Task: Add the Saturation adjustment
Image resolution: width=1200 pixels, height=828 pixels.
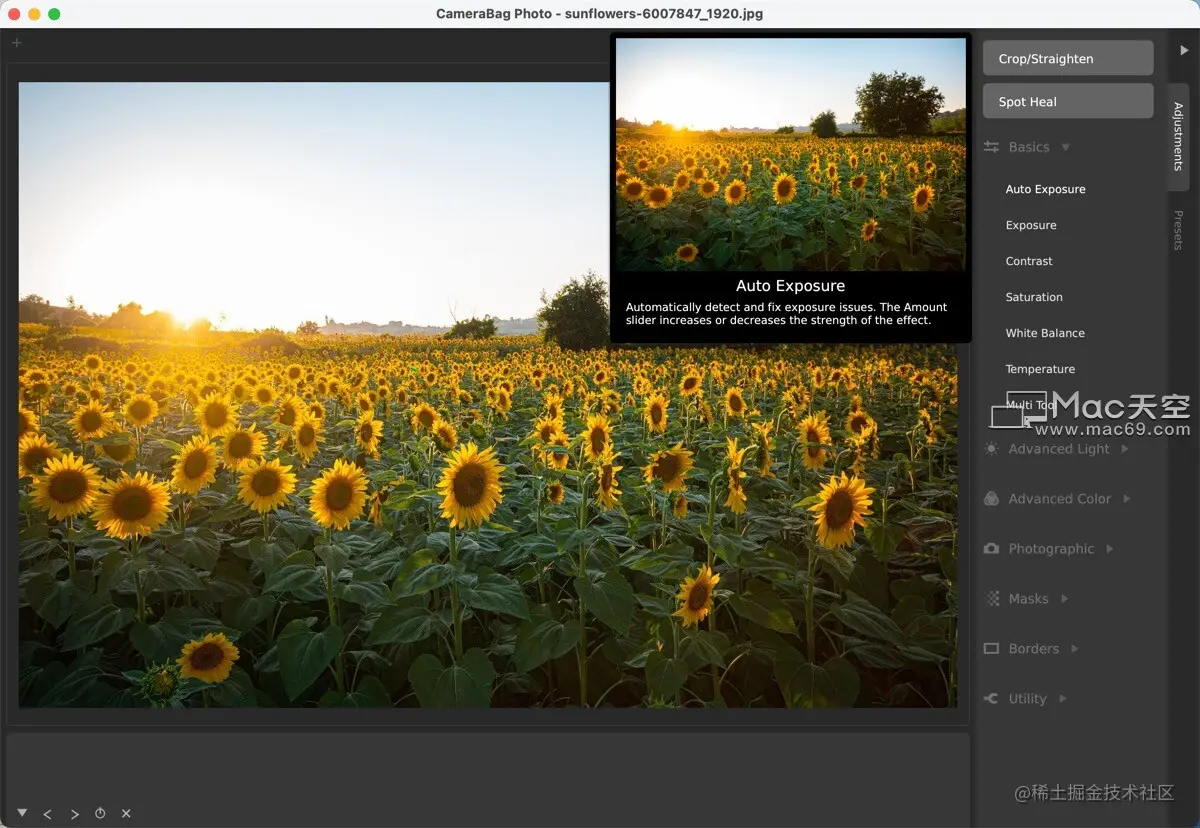Action: coord(1034,297)
